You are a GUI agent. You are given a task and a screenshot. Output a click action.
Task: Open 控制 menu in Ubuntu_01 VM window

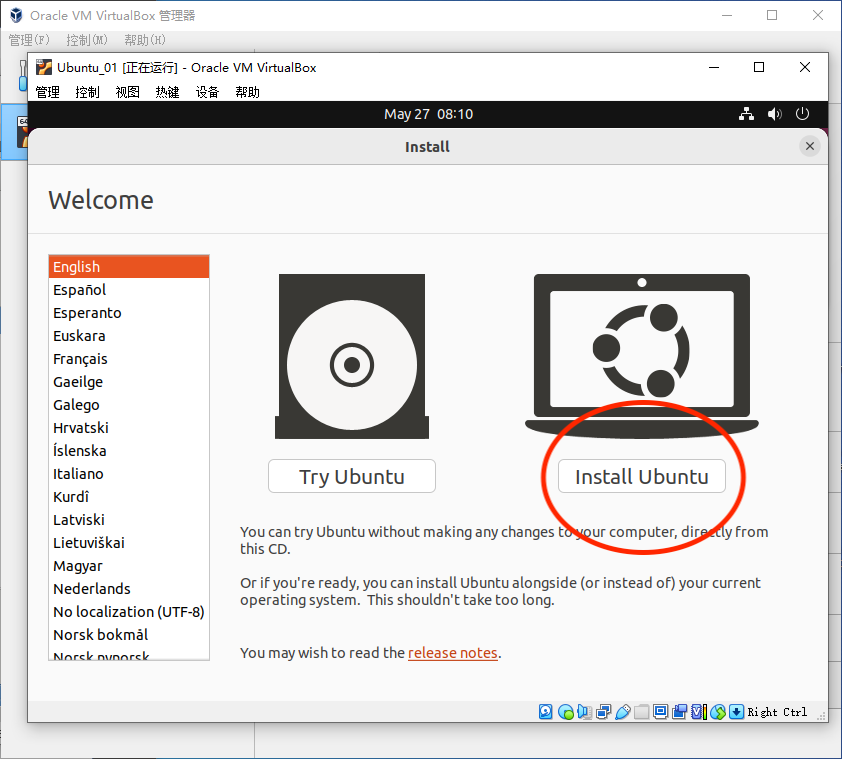(88, 92)
